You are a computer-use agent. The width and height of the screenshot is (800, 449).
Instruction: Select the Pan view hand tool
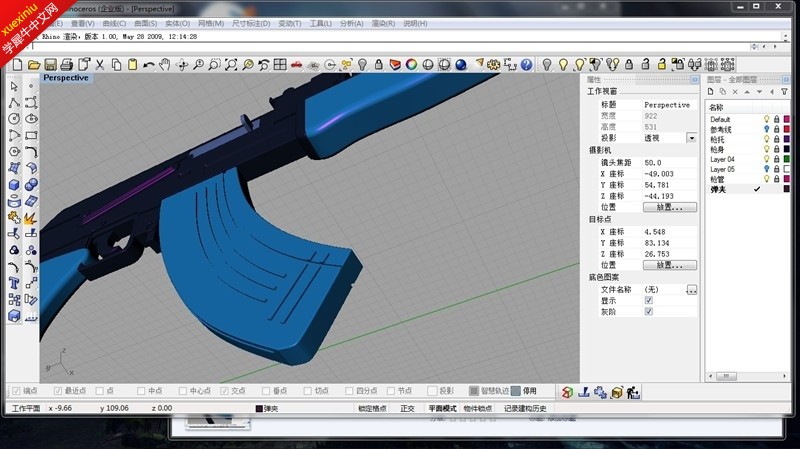165,65
